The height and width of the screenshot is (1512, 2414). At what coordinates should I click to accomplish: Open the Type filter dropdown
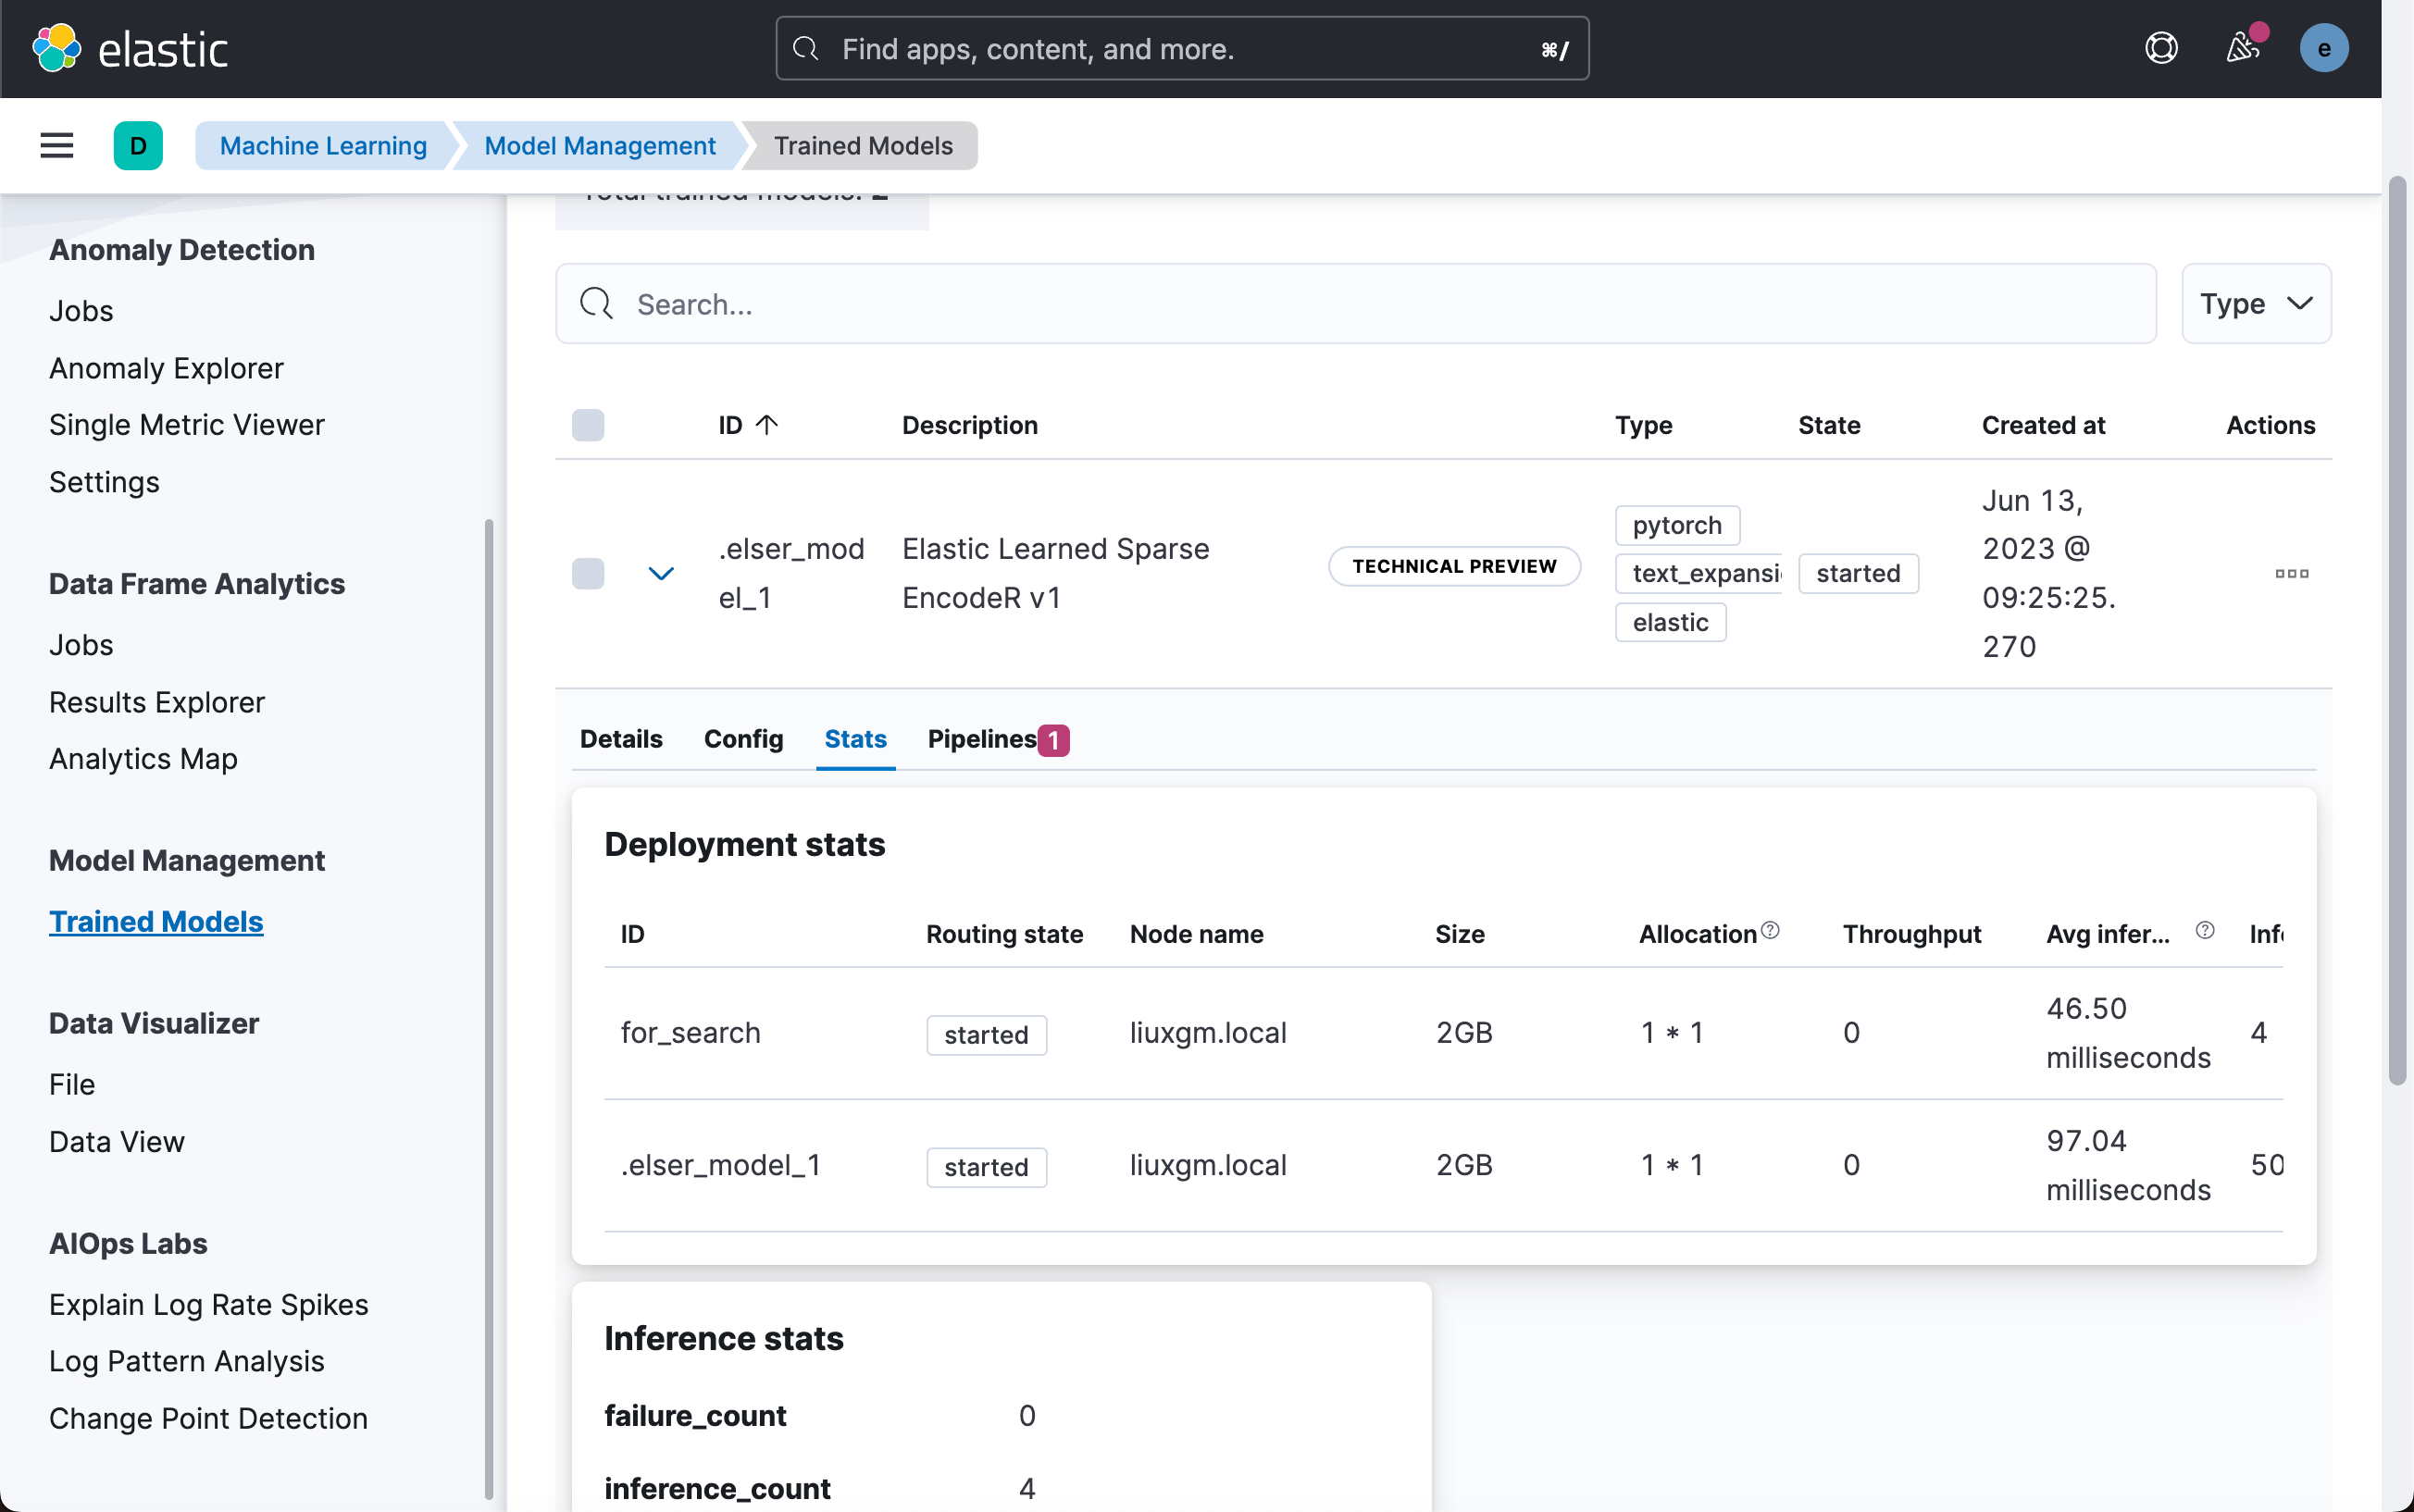click(2256, 304)
